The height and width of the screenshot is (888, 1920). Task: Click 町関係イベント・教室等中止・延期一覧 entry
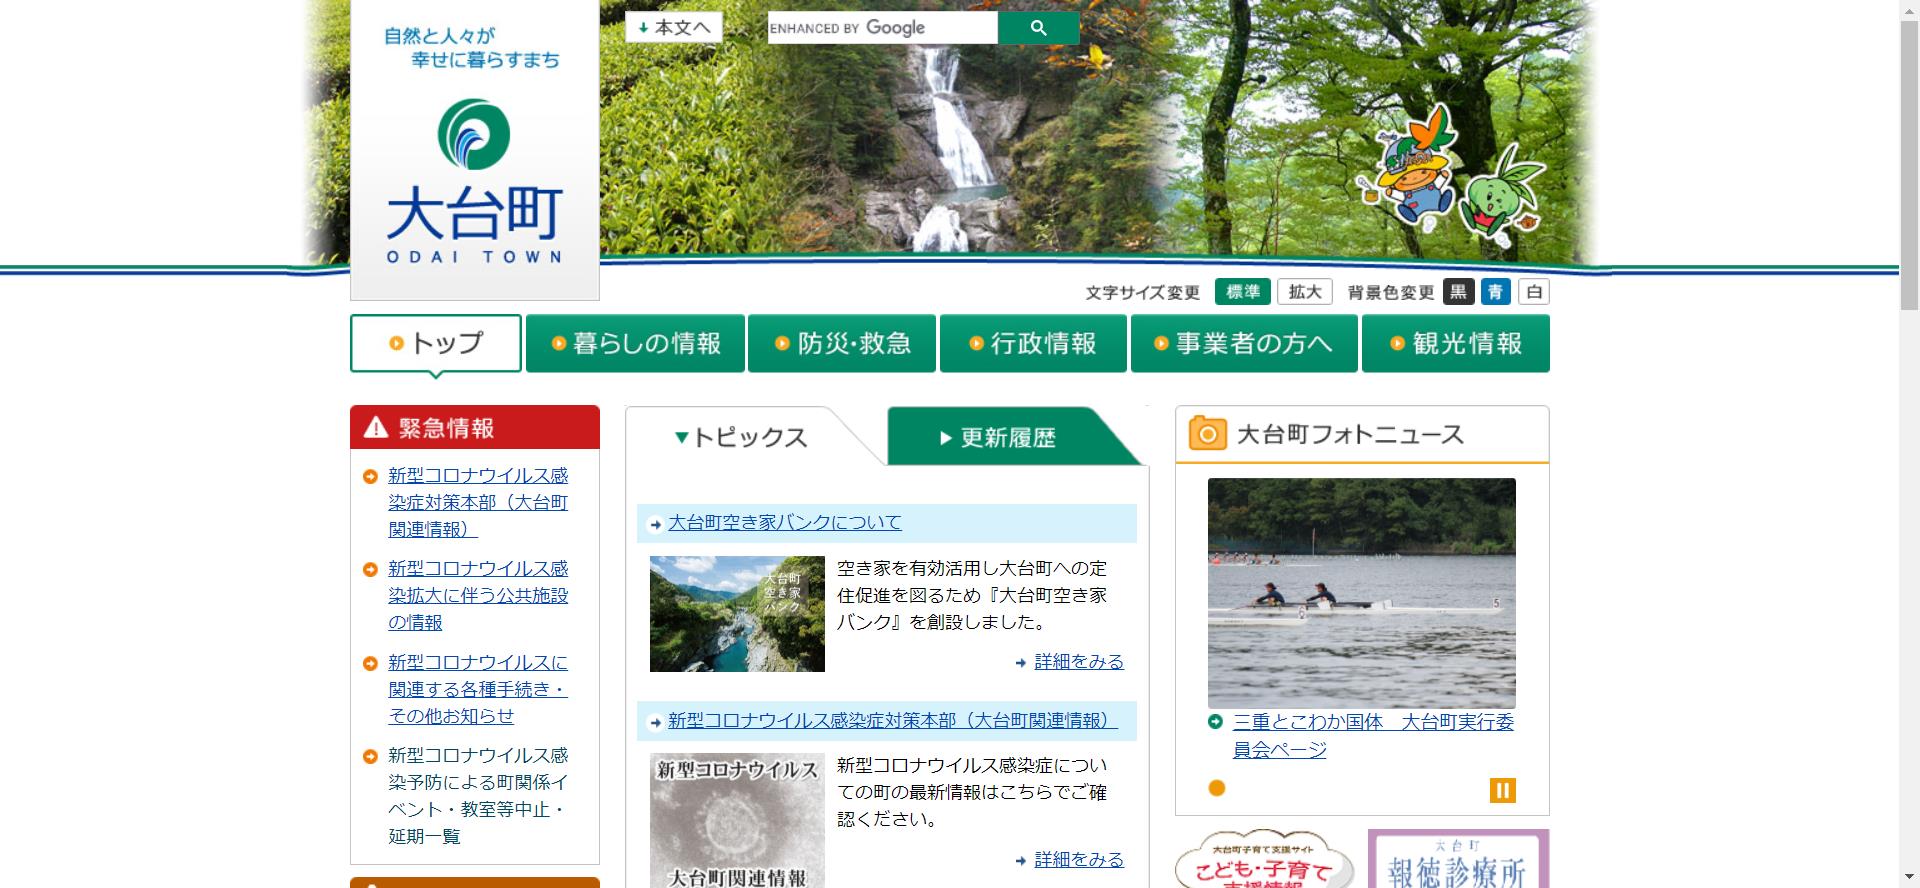(478, 795)
